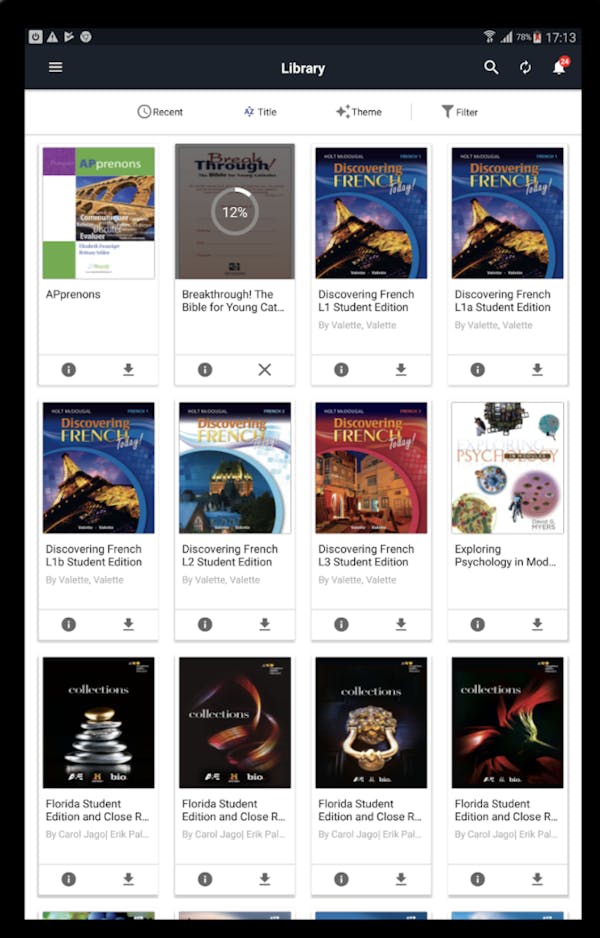Screen dimensions: 600x938
Task: Open the Florida Student Edition stacked-stones cover
Action: click(99, 723)
